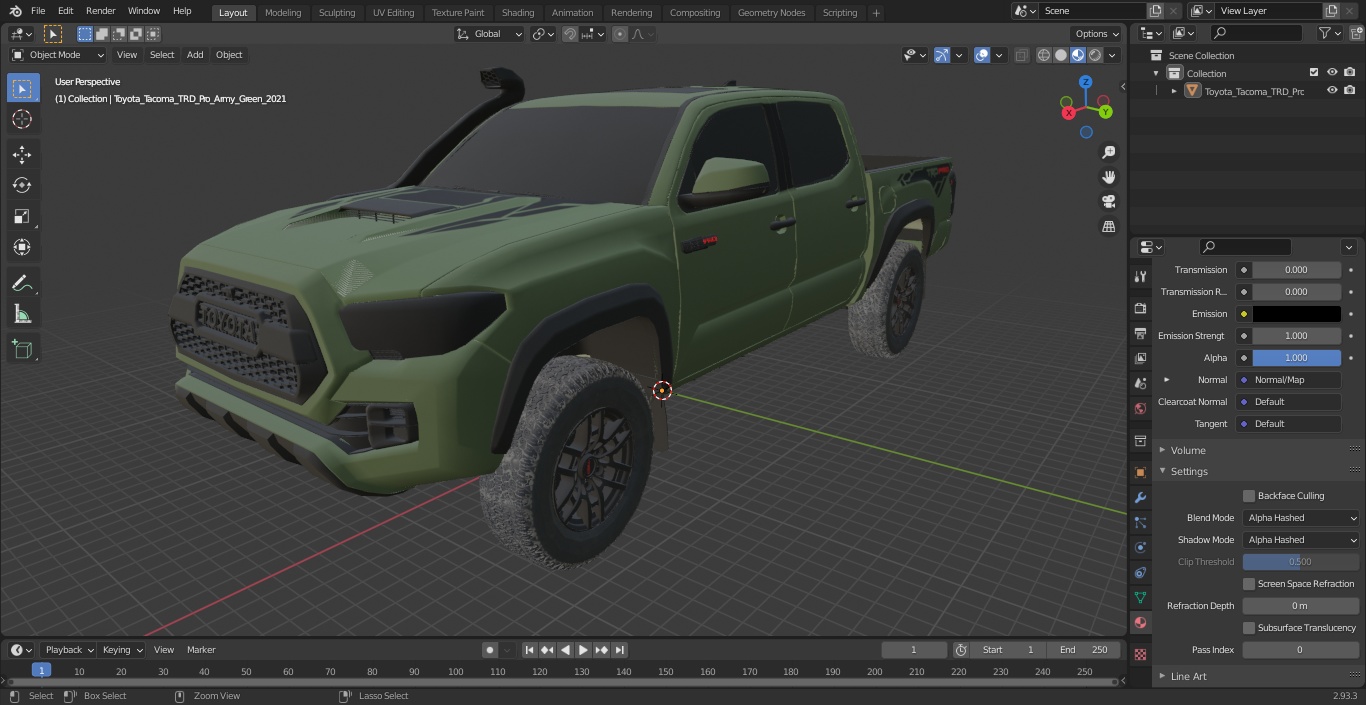Open the Object Mode dropdown

pyautogui.click(x=58, y=55)
